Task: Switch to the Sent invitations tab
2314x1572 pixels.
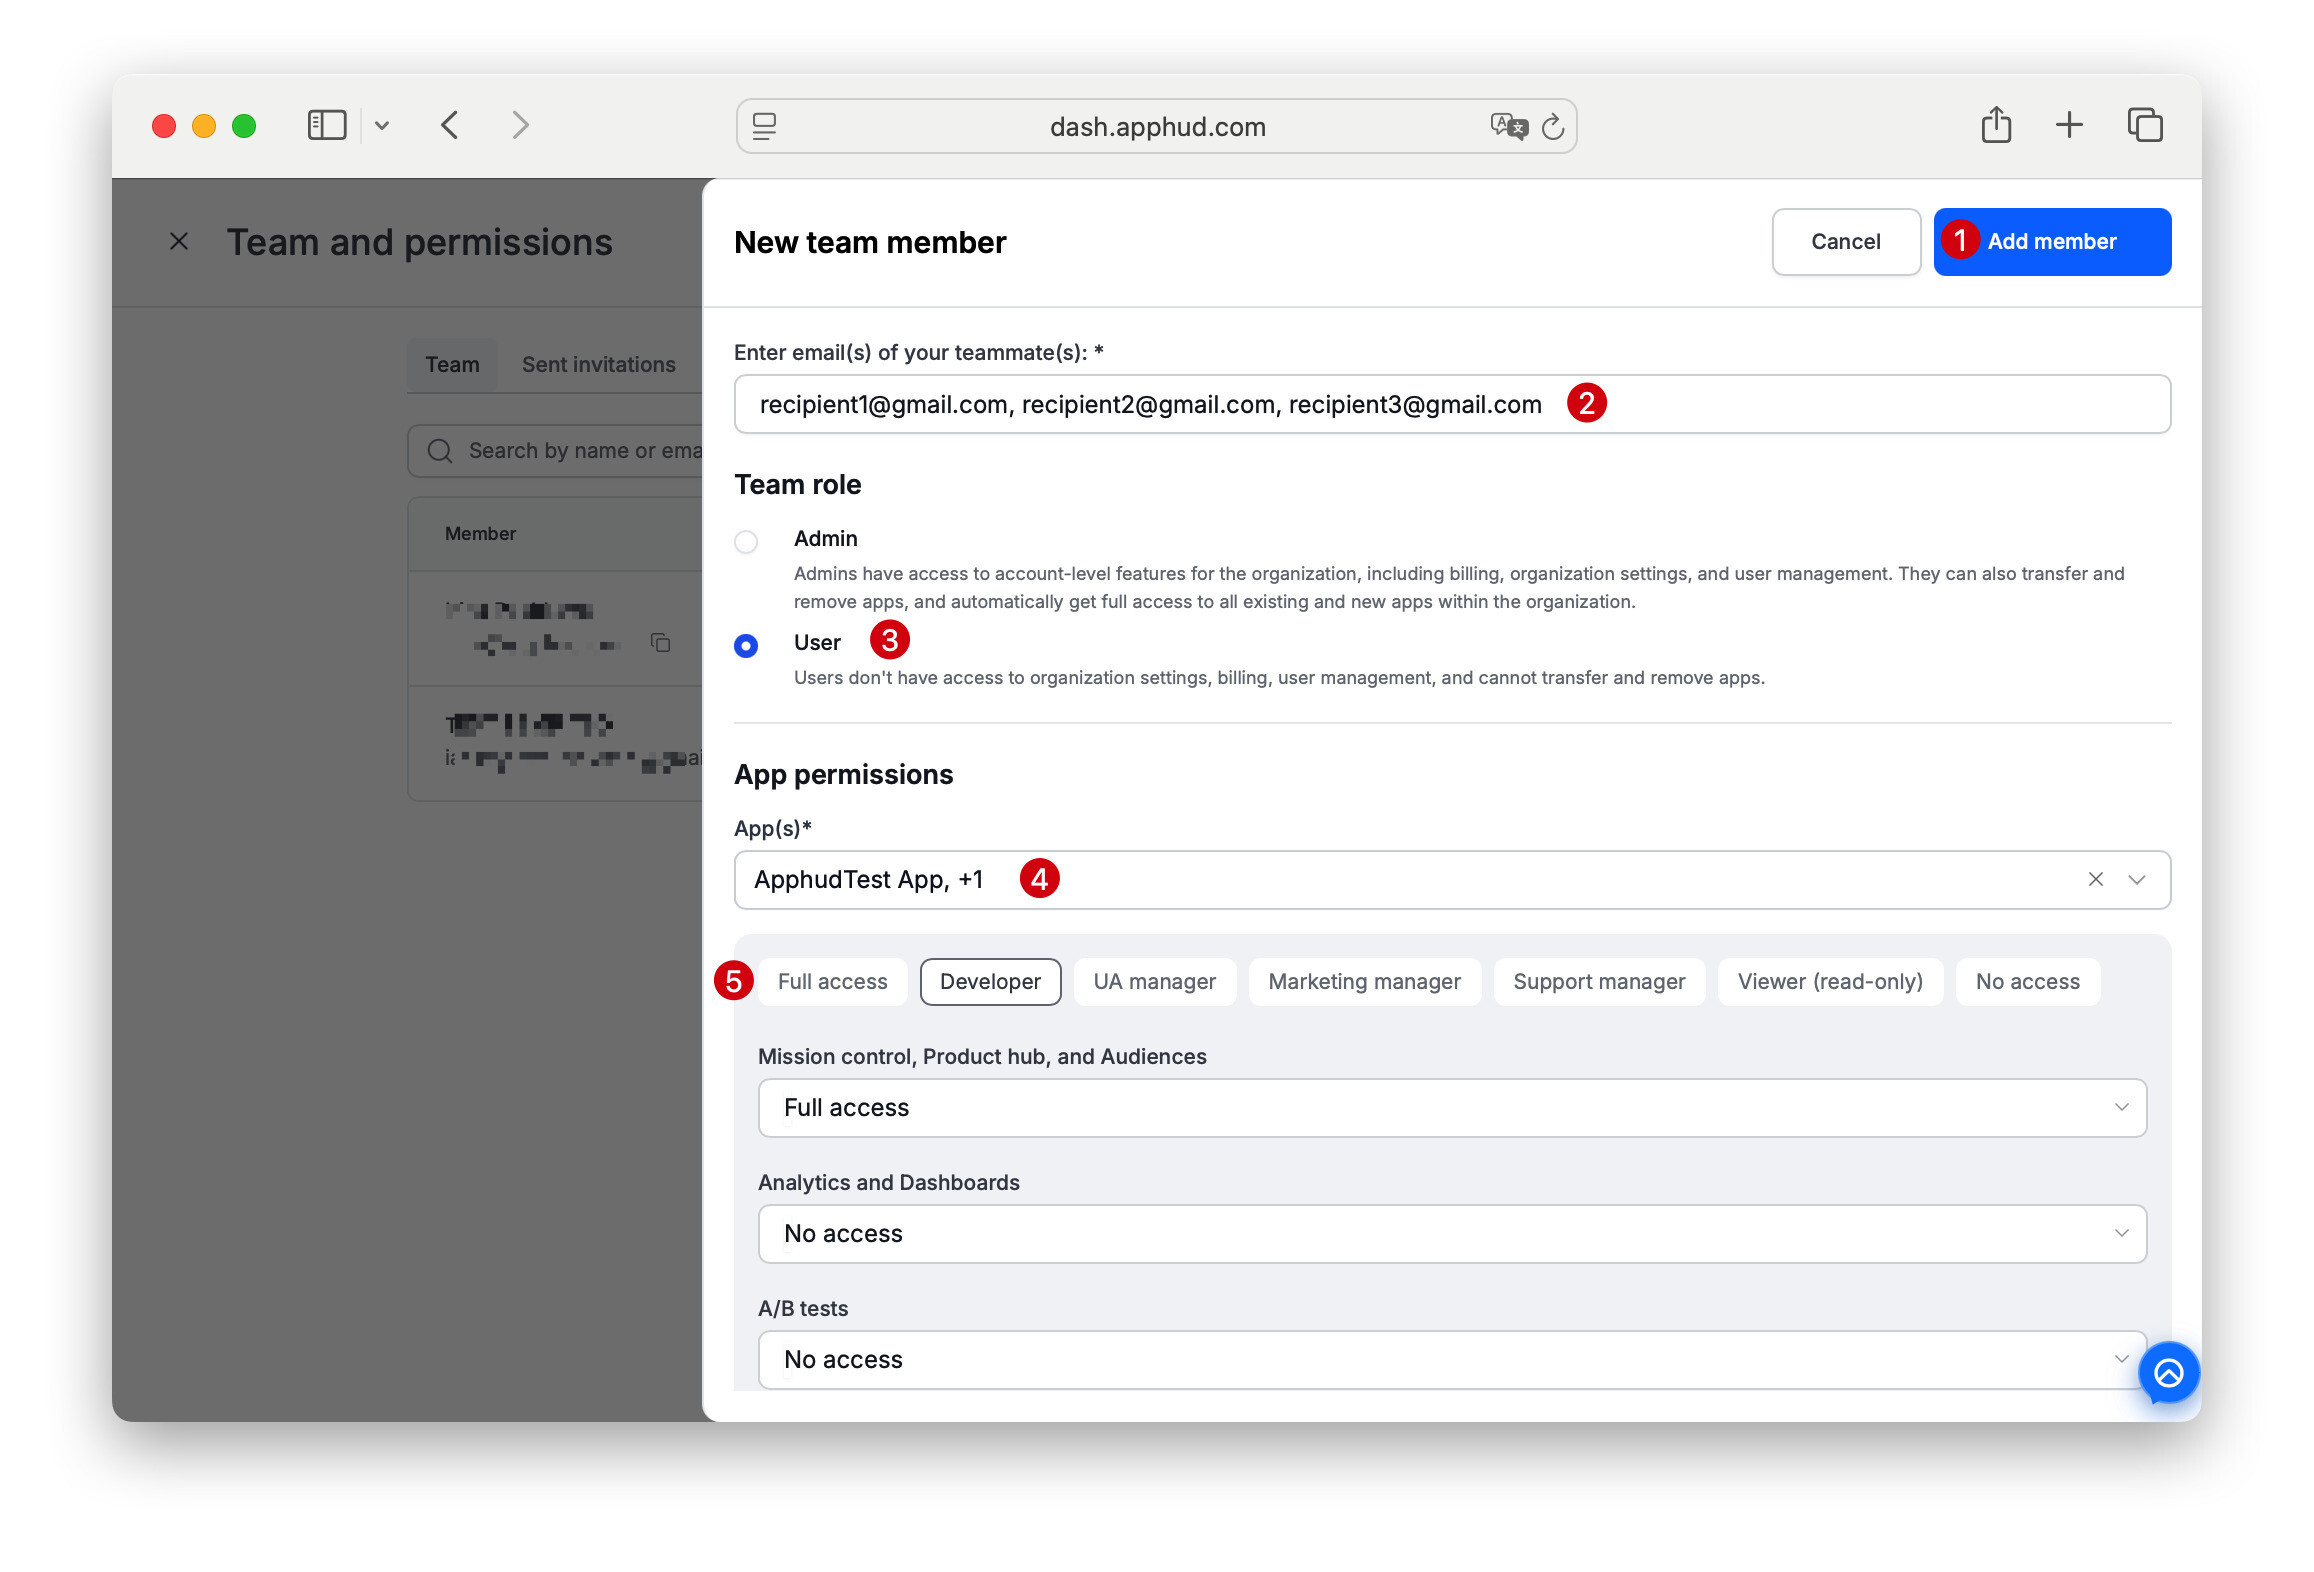Action: (599, 364)
